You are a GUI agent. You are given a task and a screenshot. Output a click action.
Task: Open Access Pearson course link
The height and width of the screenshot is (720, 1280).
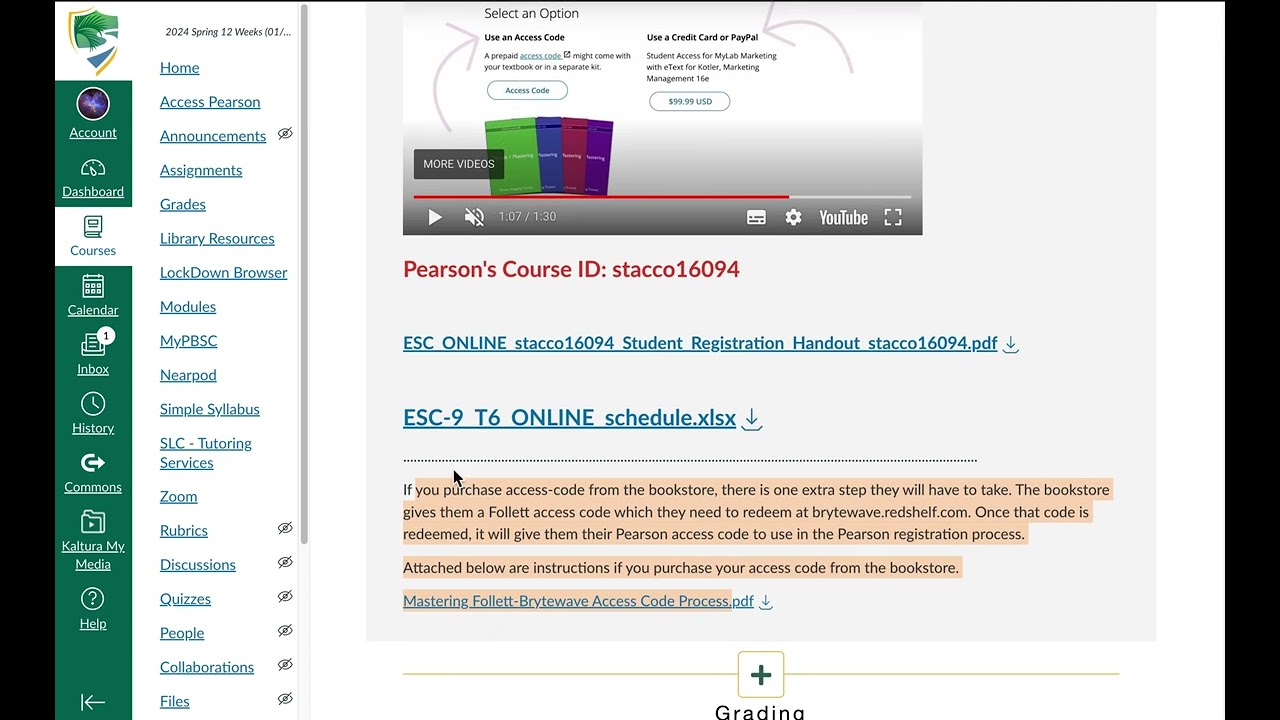point(210,102)
